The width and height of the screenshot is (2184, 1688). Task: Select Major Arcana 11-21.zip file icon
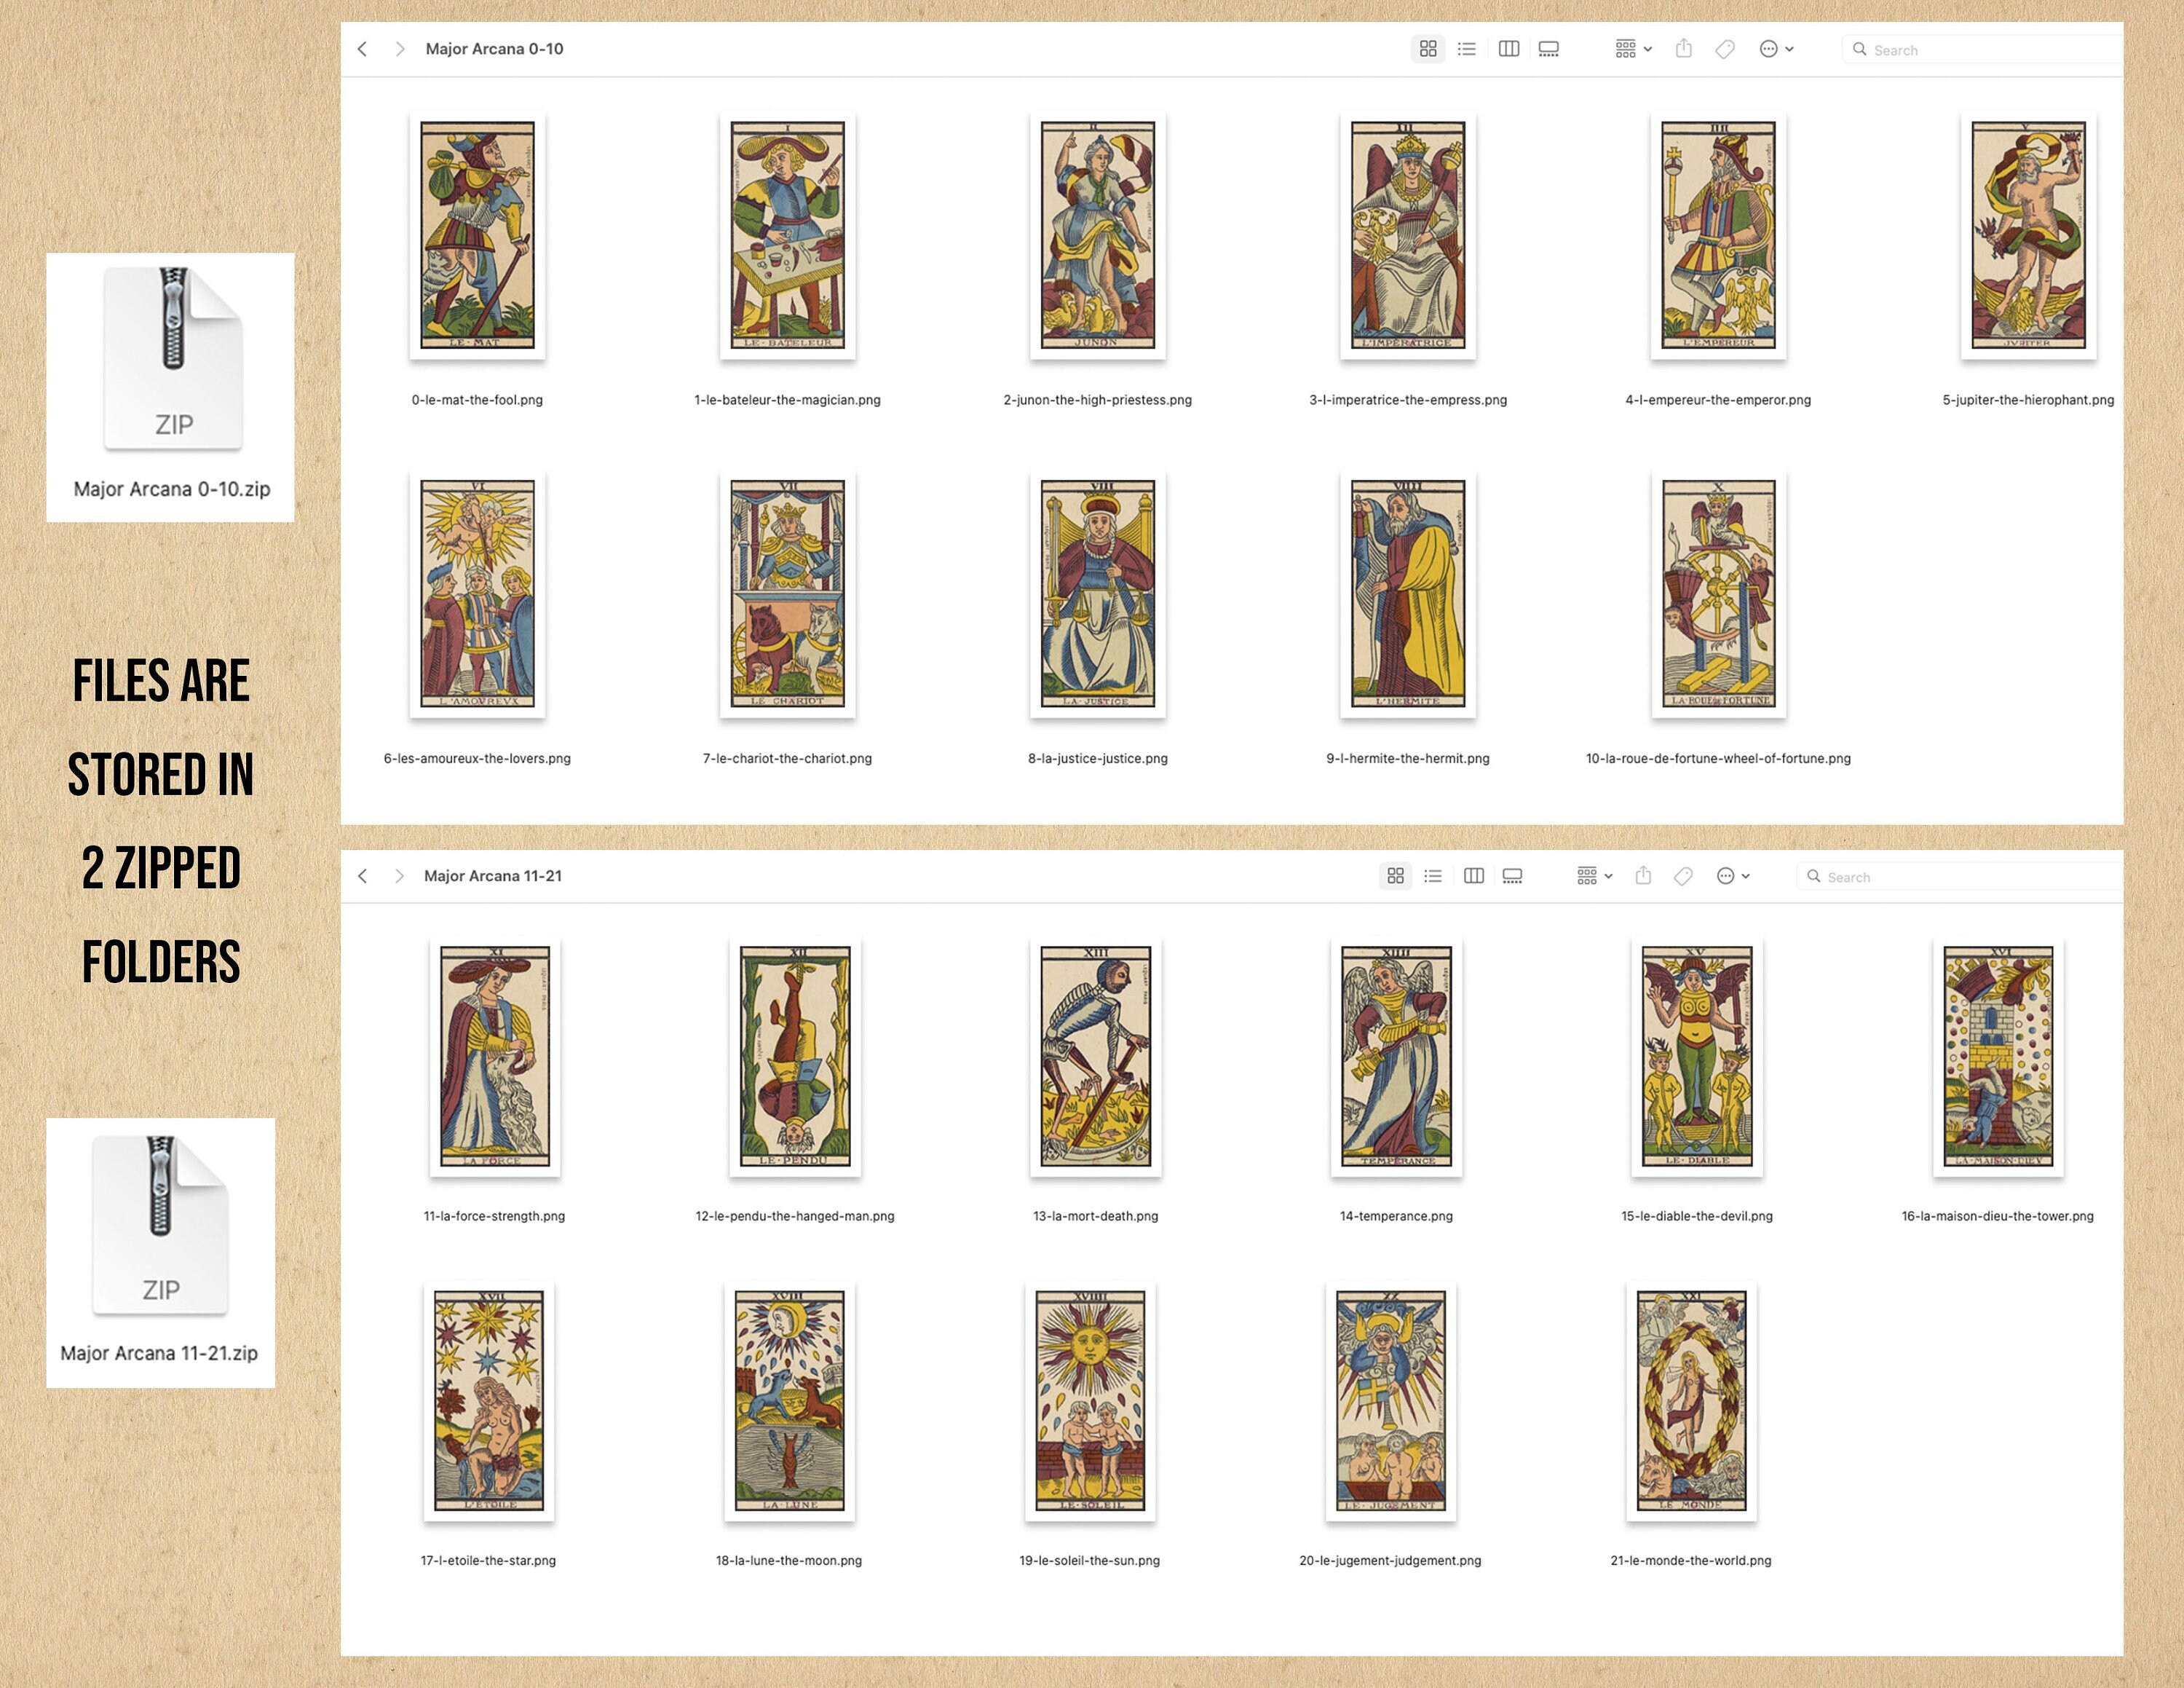(x=160, y=1225)
